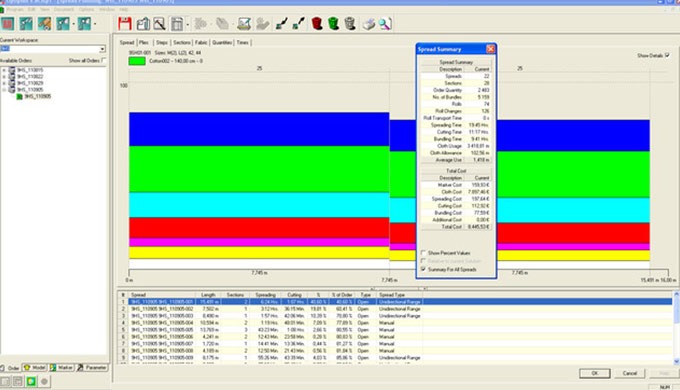Click the red band in the left spread section
The height and width of the screenshot is (390, 680).
(x=259, y=228)
